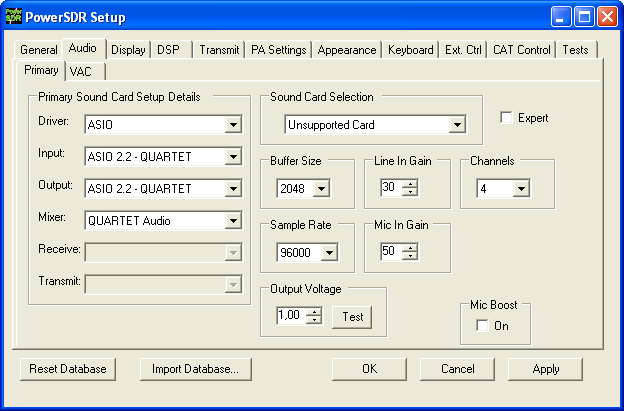
Task: Expand the Channels dropdown
Action: [x=520, y=189]
